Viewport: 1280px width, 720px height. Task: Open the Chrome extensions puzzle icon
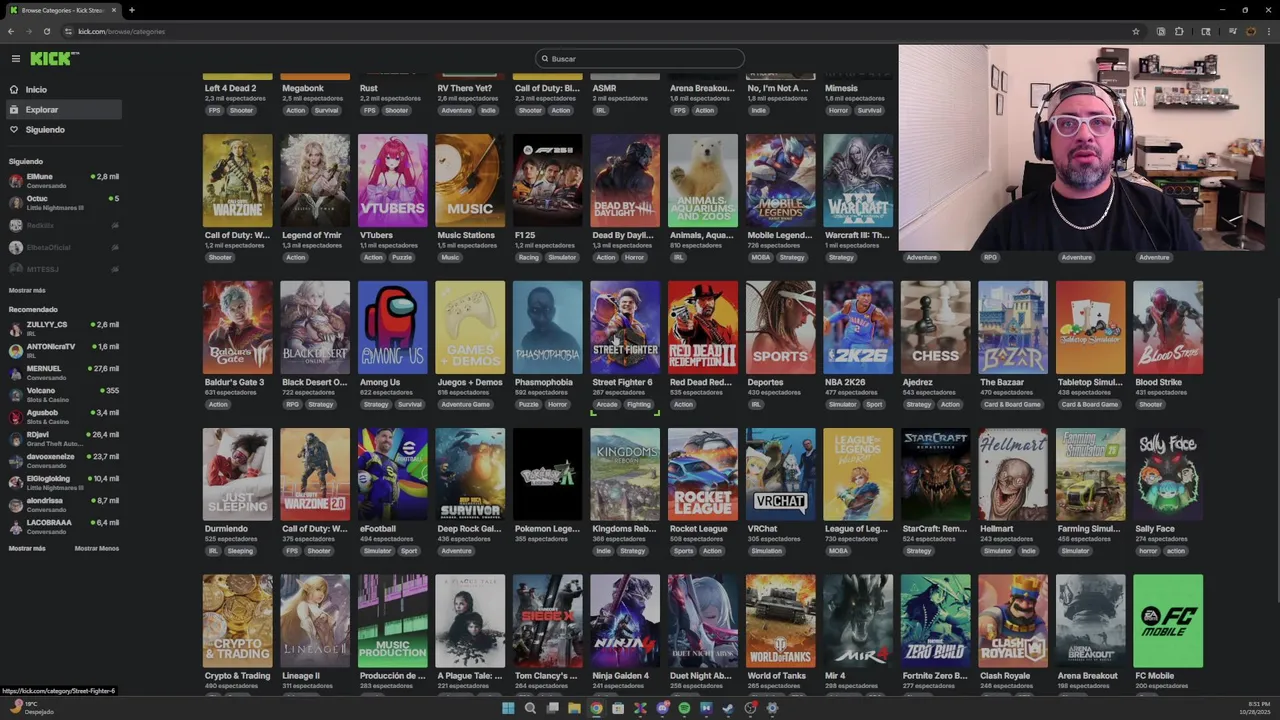pyautogui.click(x=1179, y=31)
